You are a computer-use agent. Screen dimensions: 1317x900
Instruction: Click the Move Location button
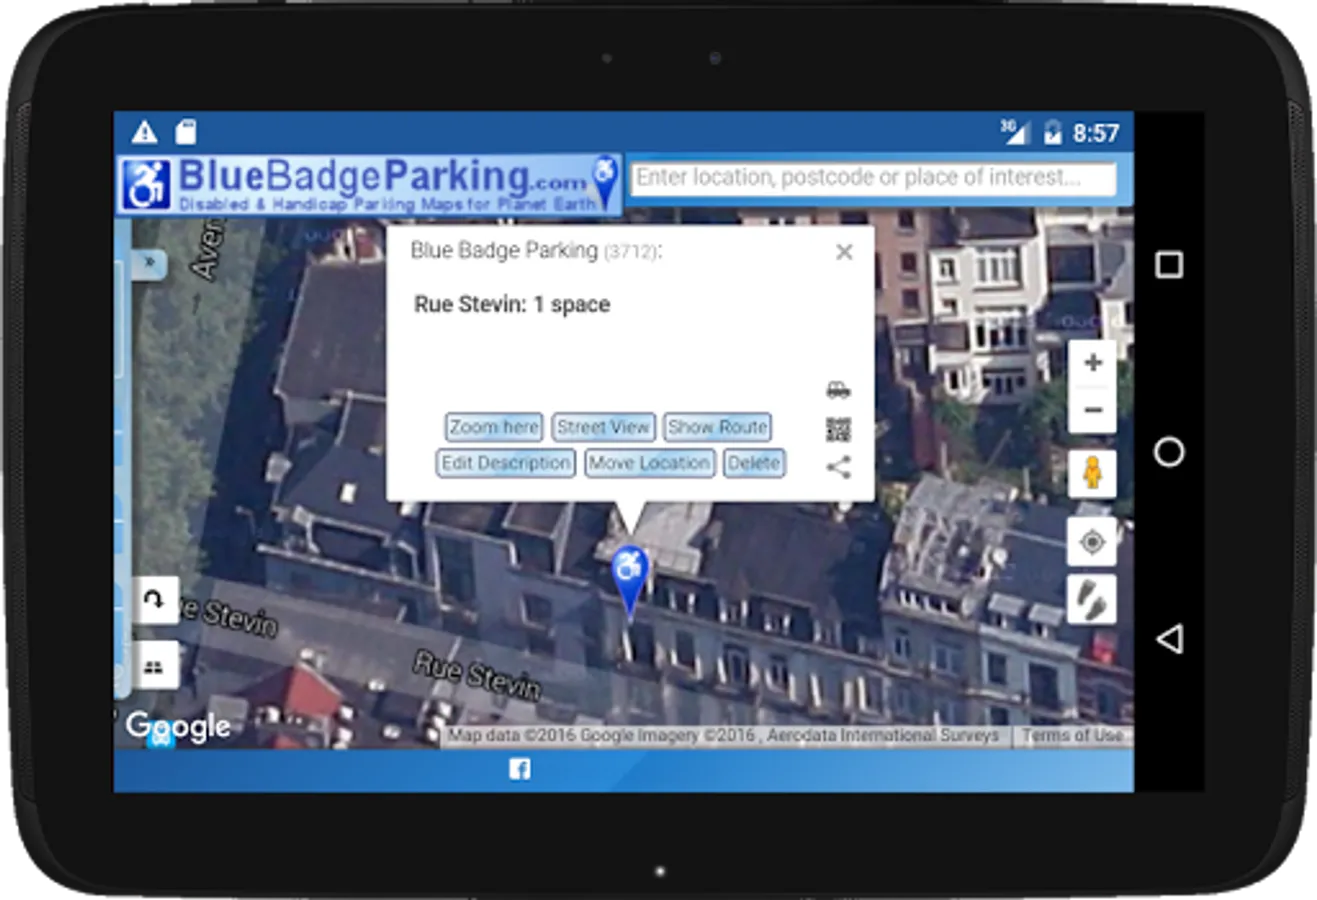point(649,463)
